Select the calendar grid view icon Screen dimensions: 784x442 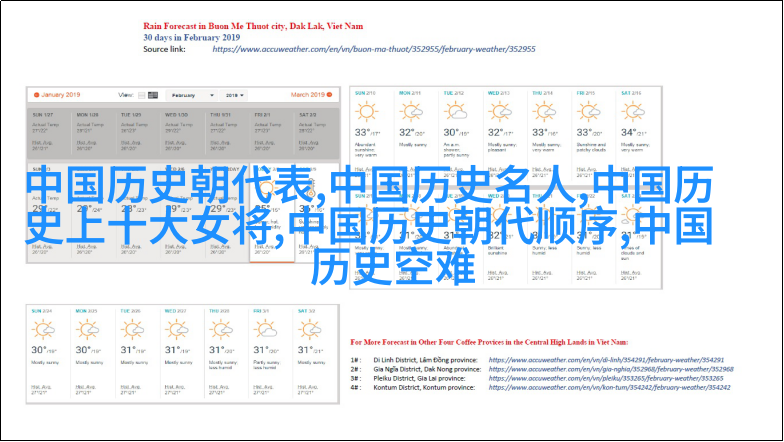[x=153, y=95]
